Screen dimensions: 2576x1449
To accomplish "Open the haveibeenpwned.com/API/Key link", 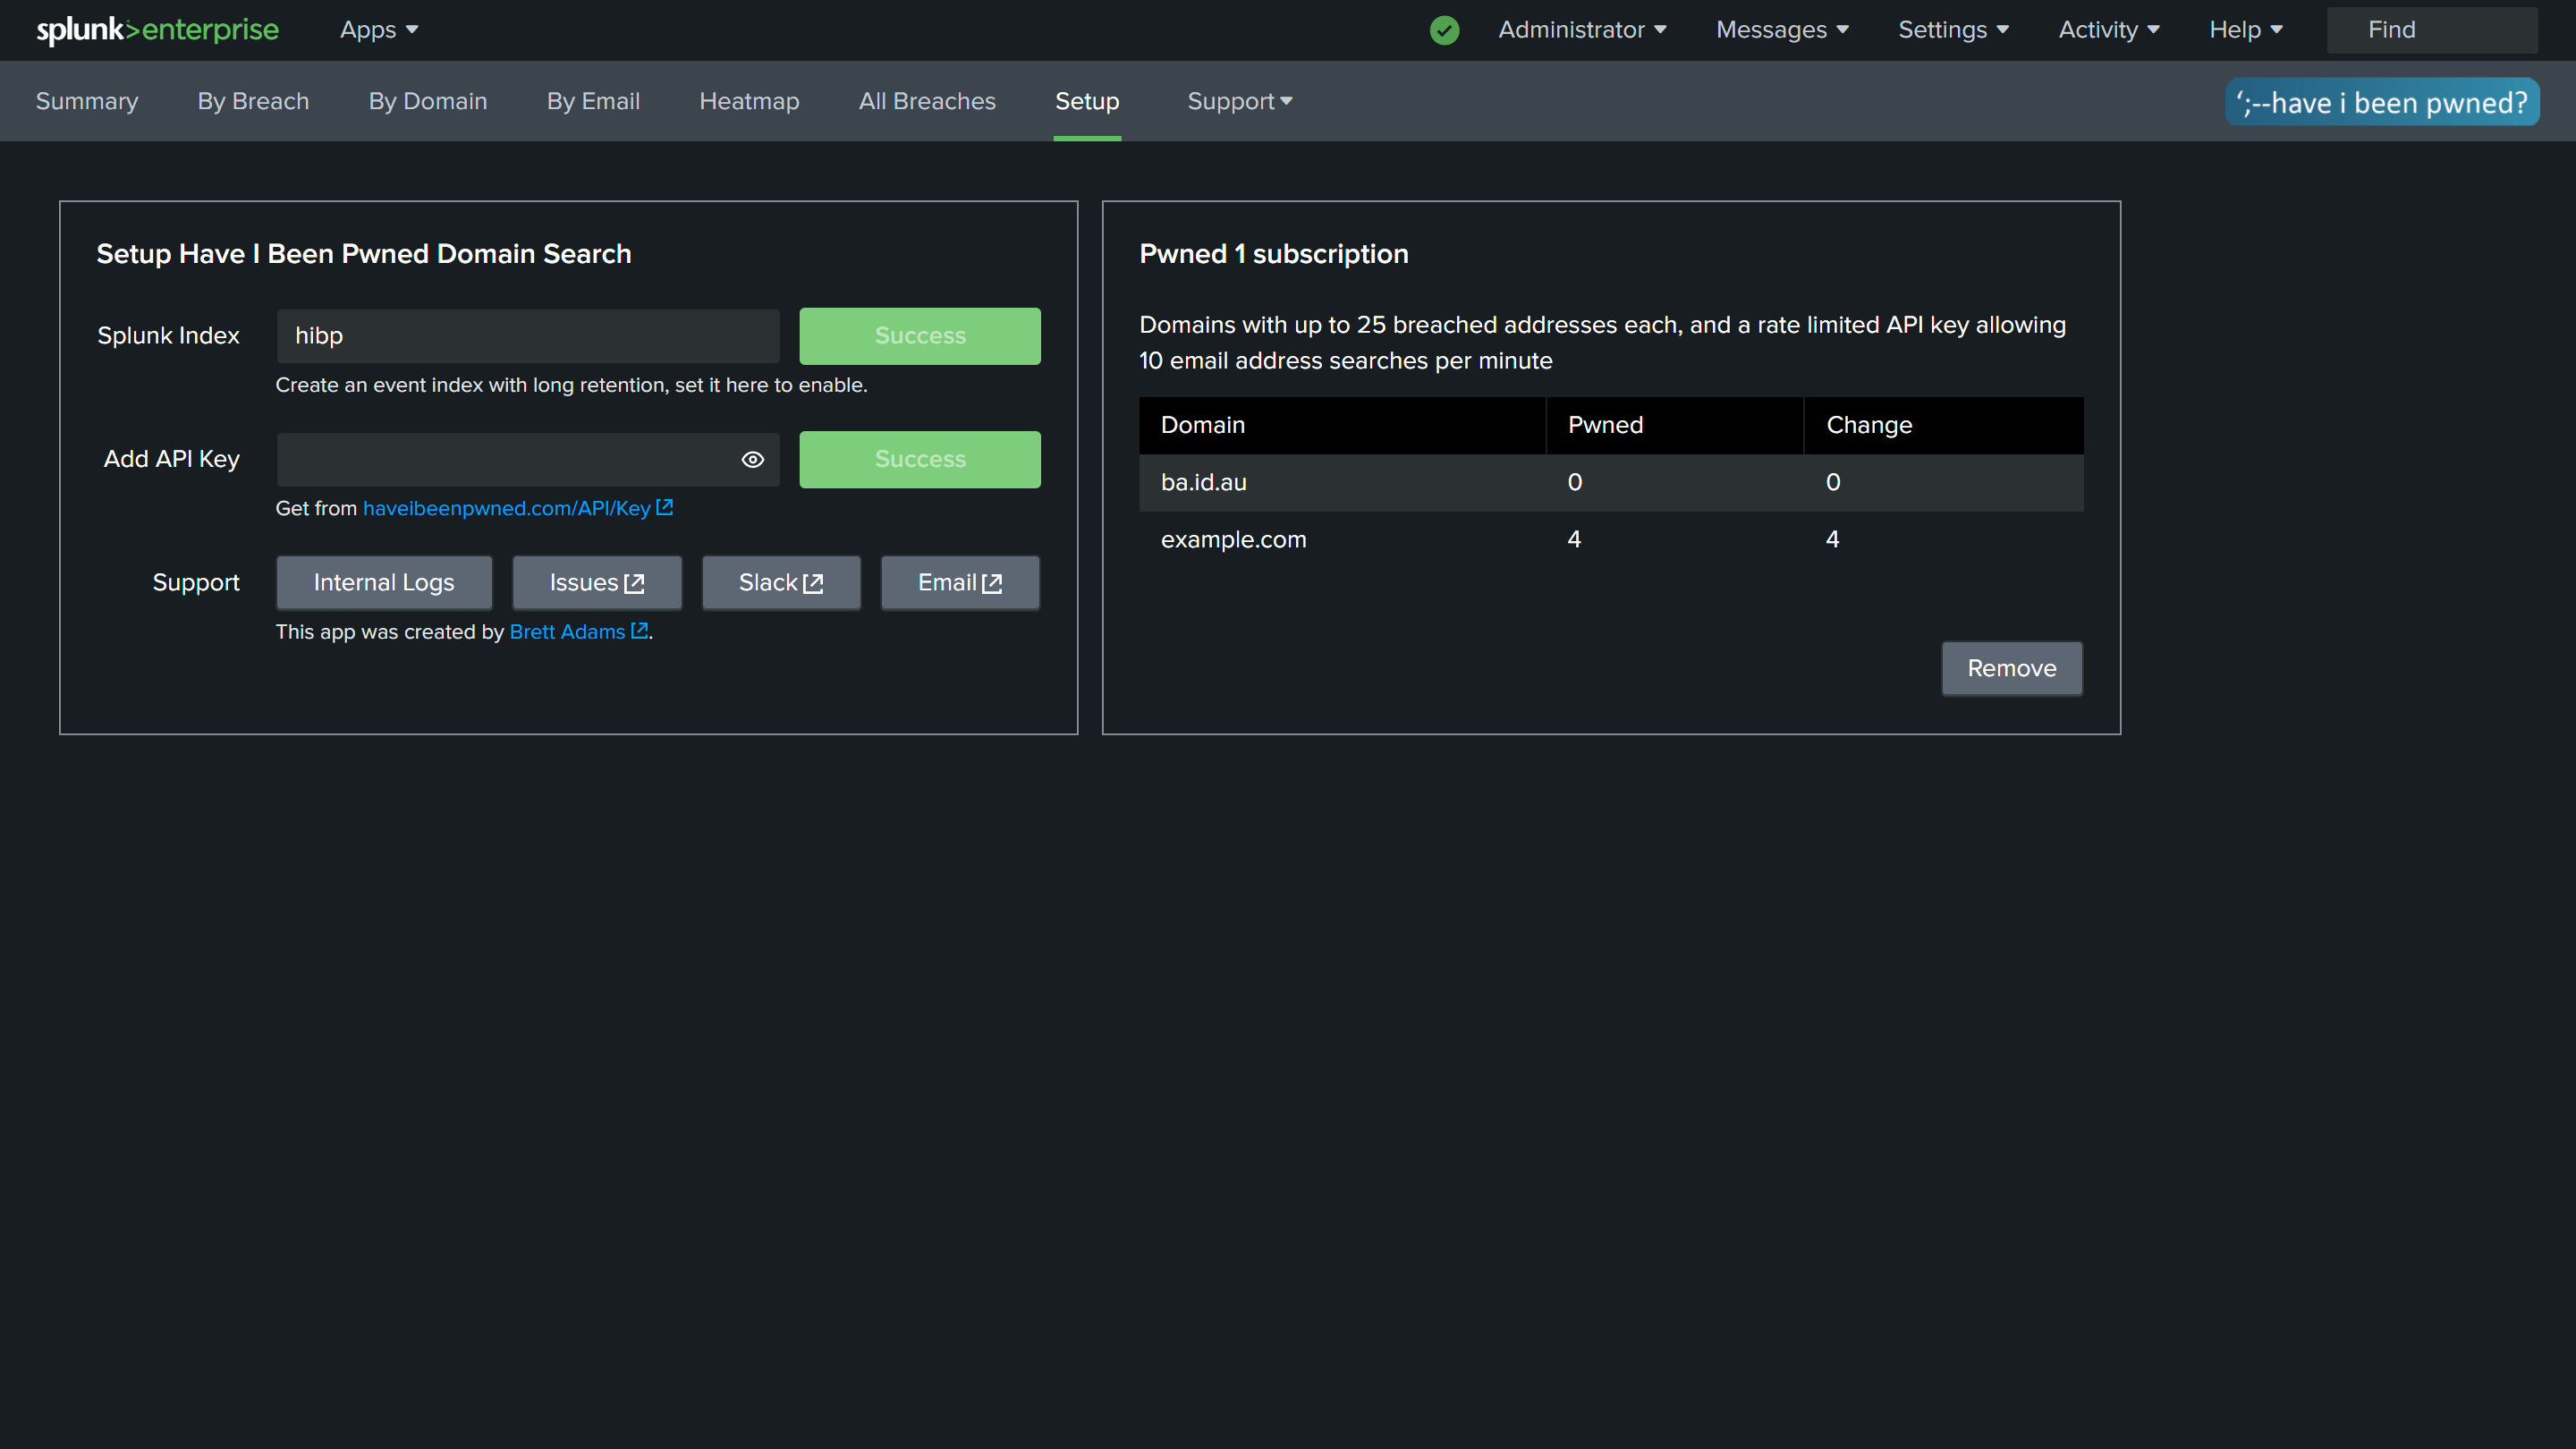I will click(506, 508).
